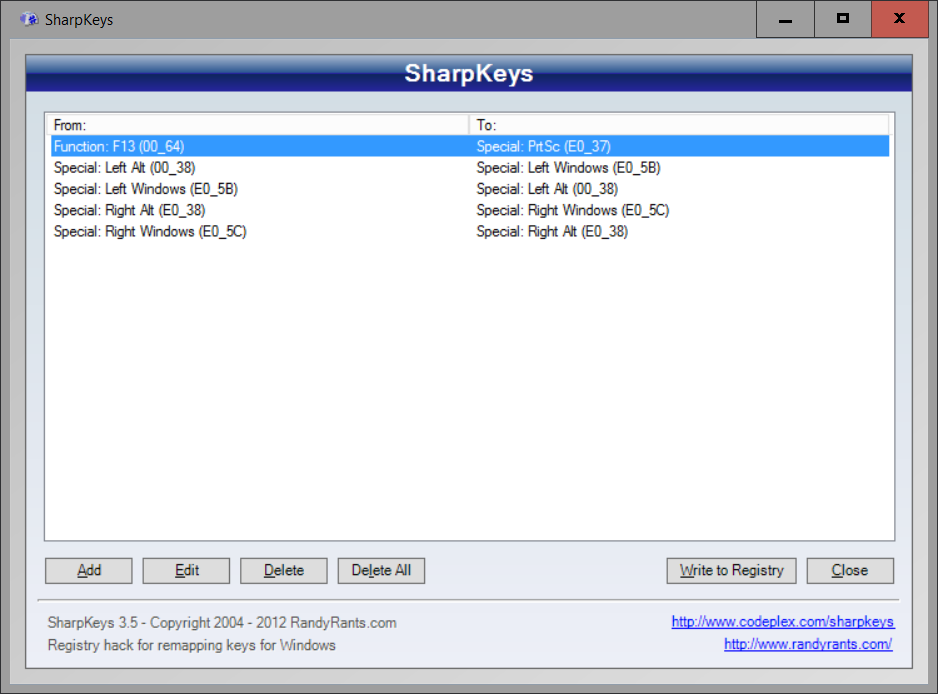Click the PrtSc (E0_37) target cell
938x694 pixels.
(x=543, y=147)
